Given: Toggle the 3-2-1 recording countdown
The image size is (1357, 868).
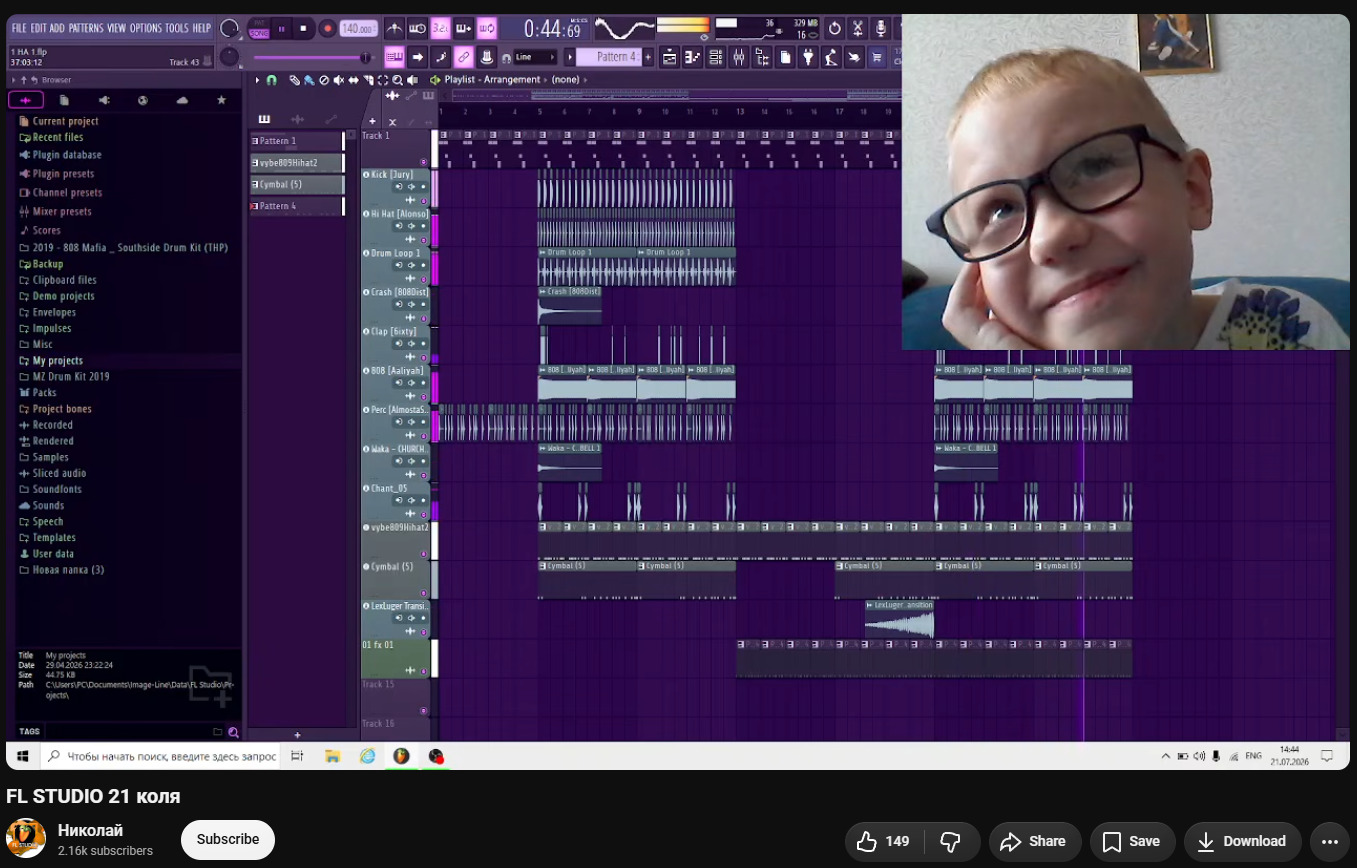Looking at the screenshot, I should pyautogui.click(x=440, y=29).
